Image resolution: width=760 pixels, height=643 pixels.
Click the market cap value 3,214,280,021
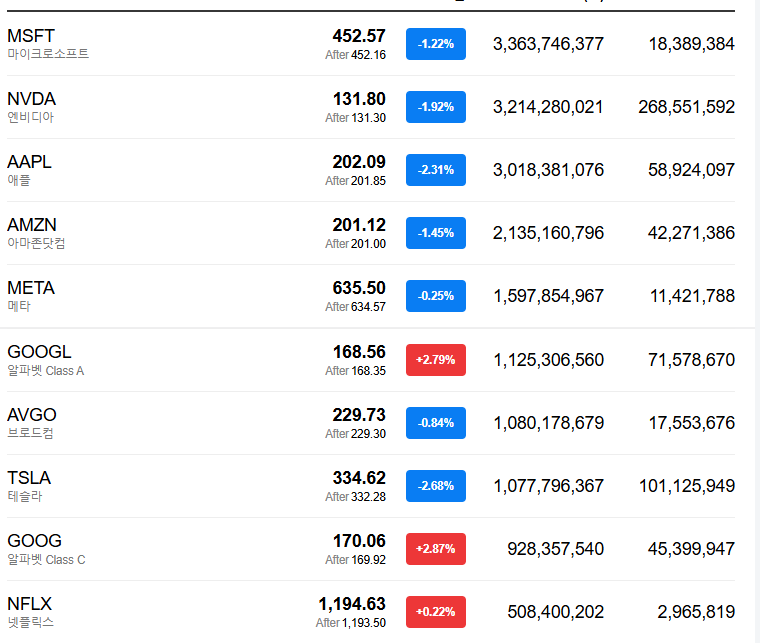tap(548, 107)
